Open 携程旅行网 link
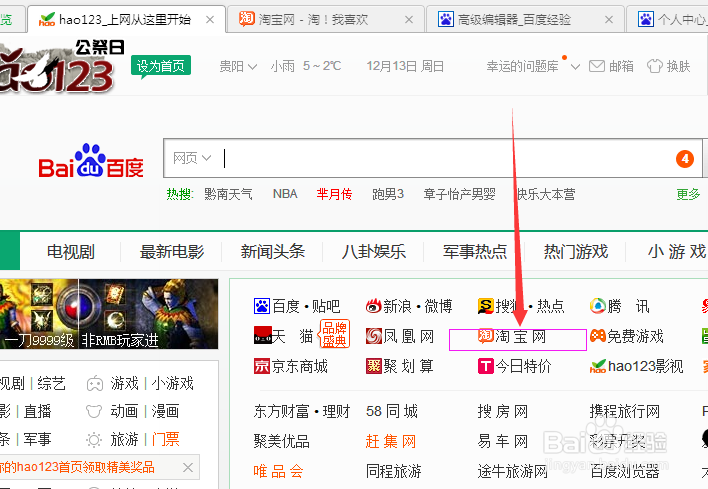 point(624,411)
